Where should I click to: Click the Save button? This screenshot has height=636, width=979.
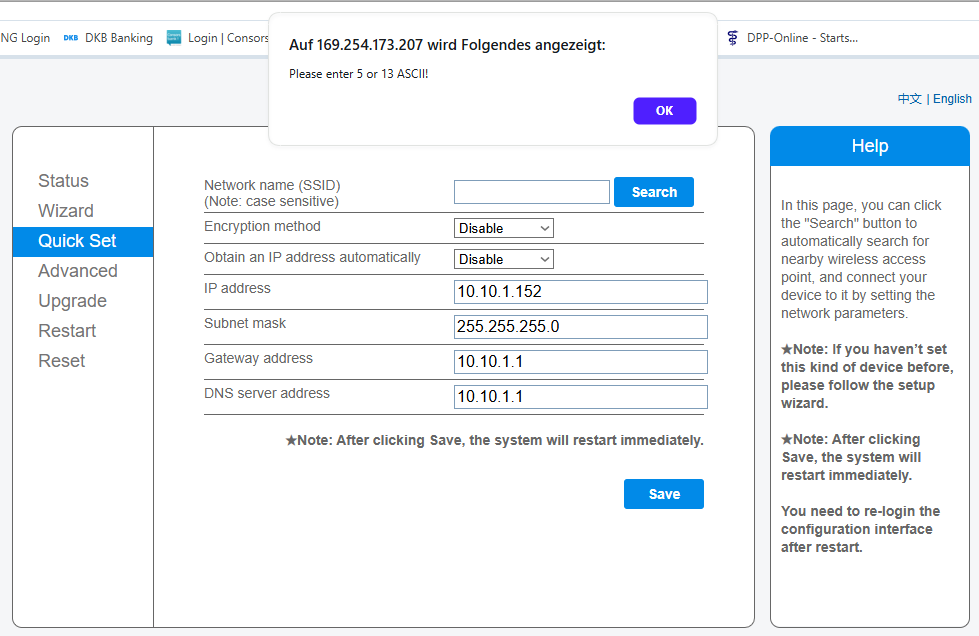click(663, 494)
